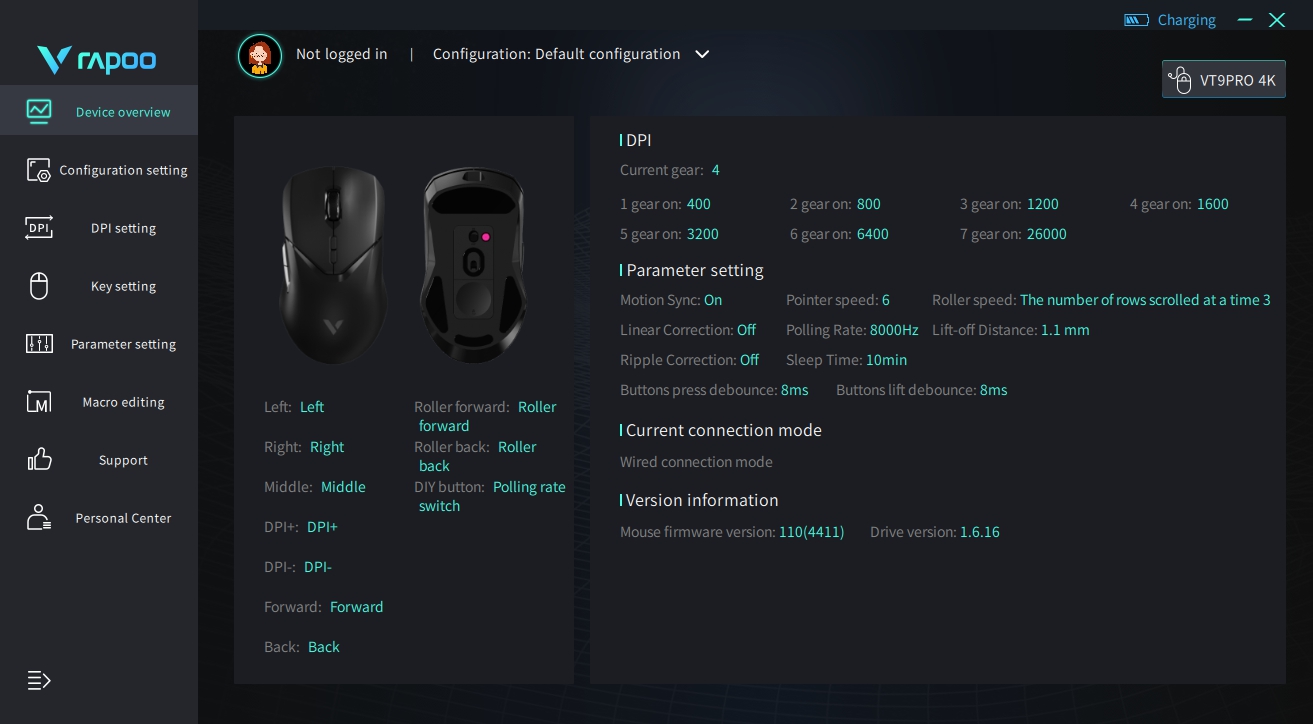Open the Personal Center icon
The width and height of the screenshot is (1313, 724).
[x=39, y=517]
